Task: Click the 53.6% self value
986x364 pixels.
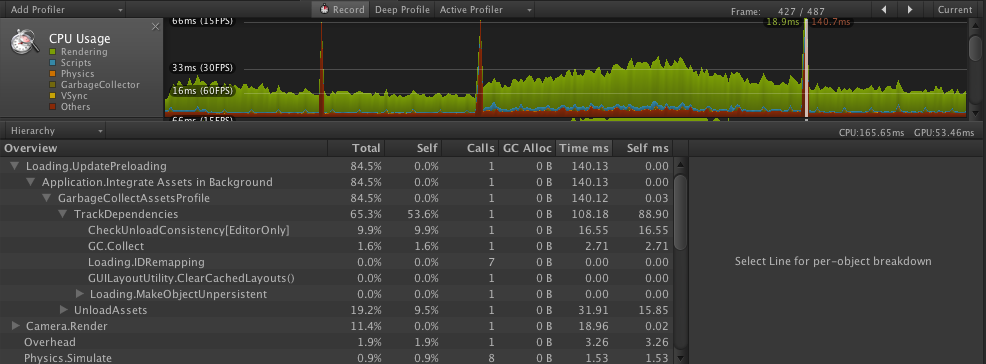Action: [423, 214]
